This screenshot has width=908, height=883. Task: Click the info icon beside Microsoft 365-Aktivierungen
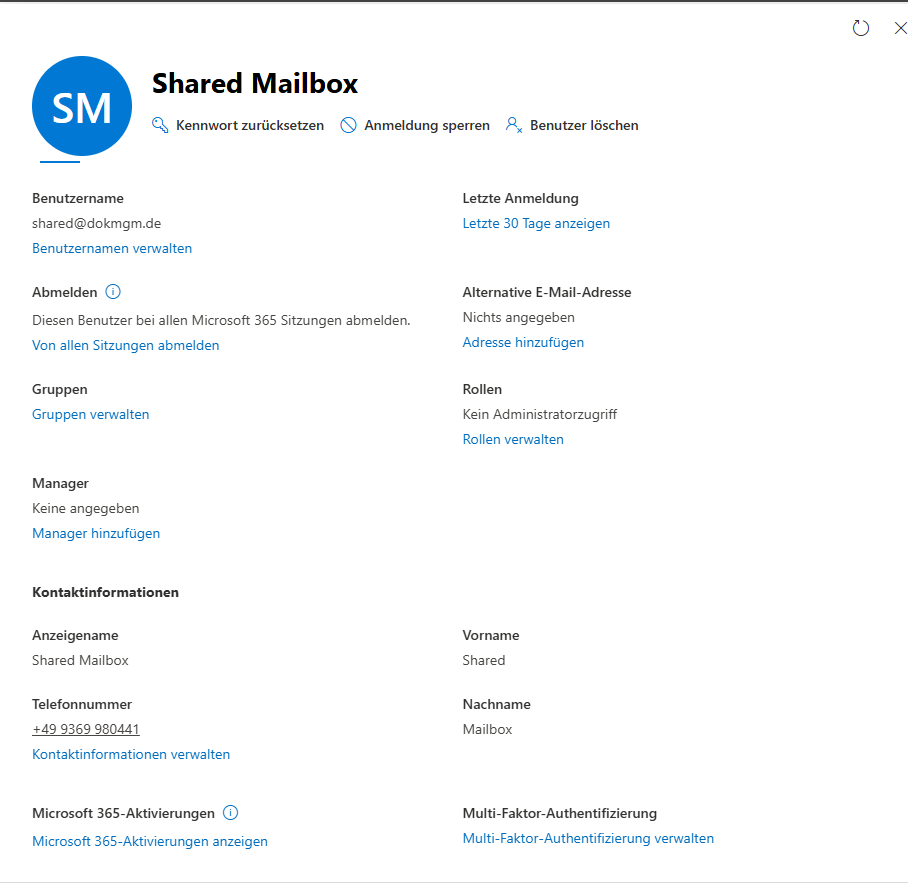pos(231,813)
